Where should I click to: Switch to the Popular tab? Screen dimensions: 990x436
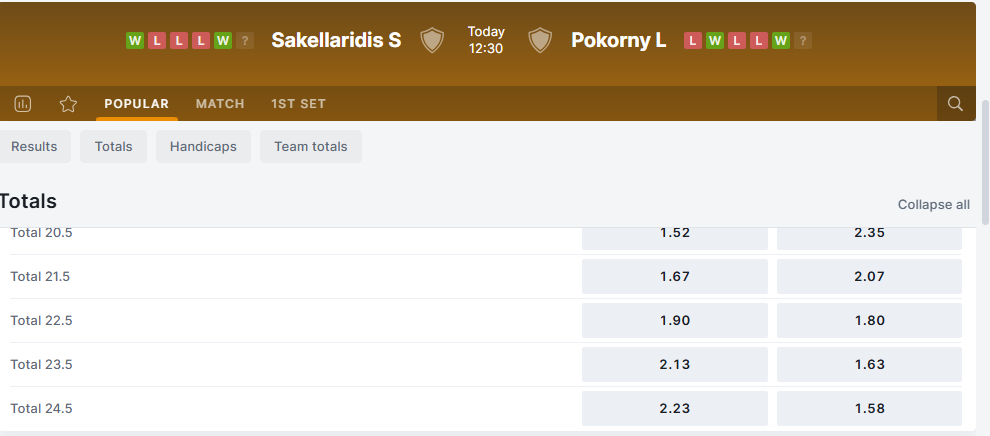point(137,104)
